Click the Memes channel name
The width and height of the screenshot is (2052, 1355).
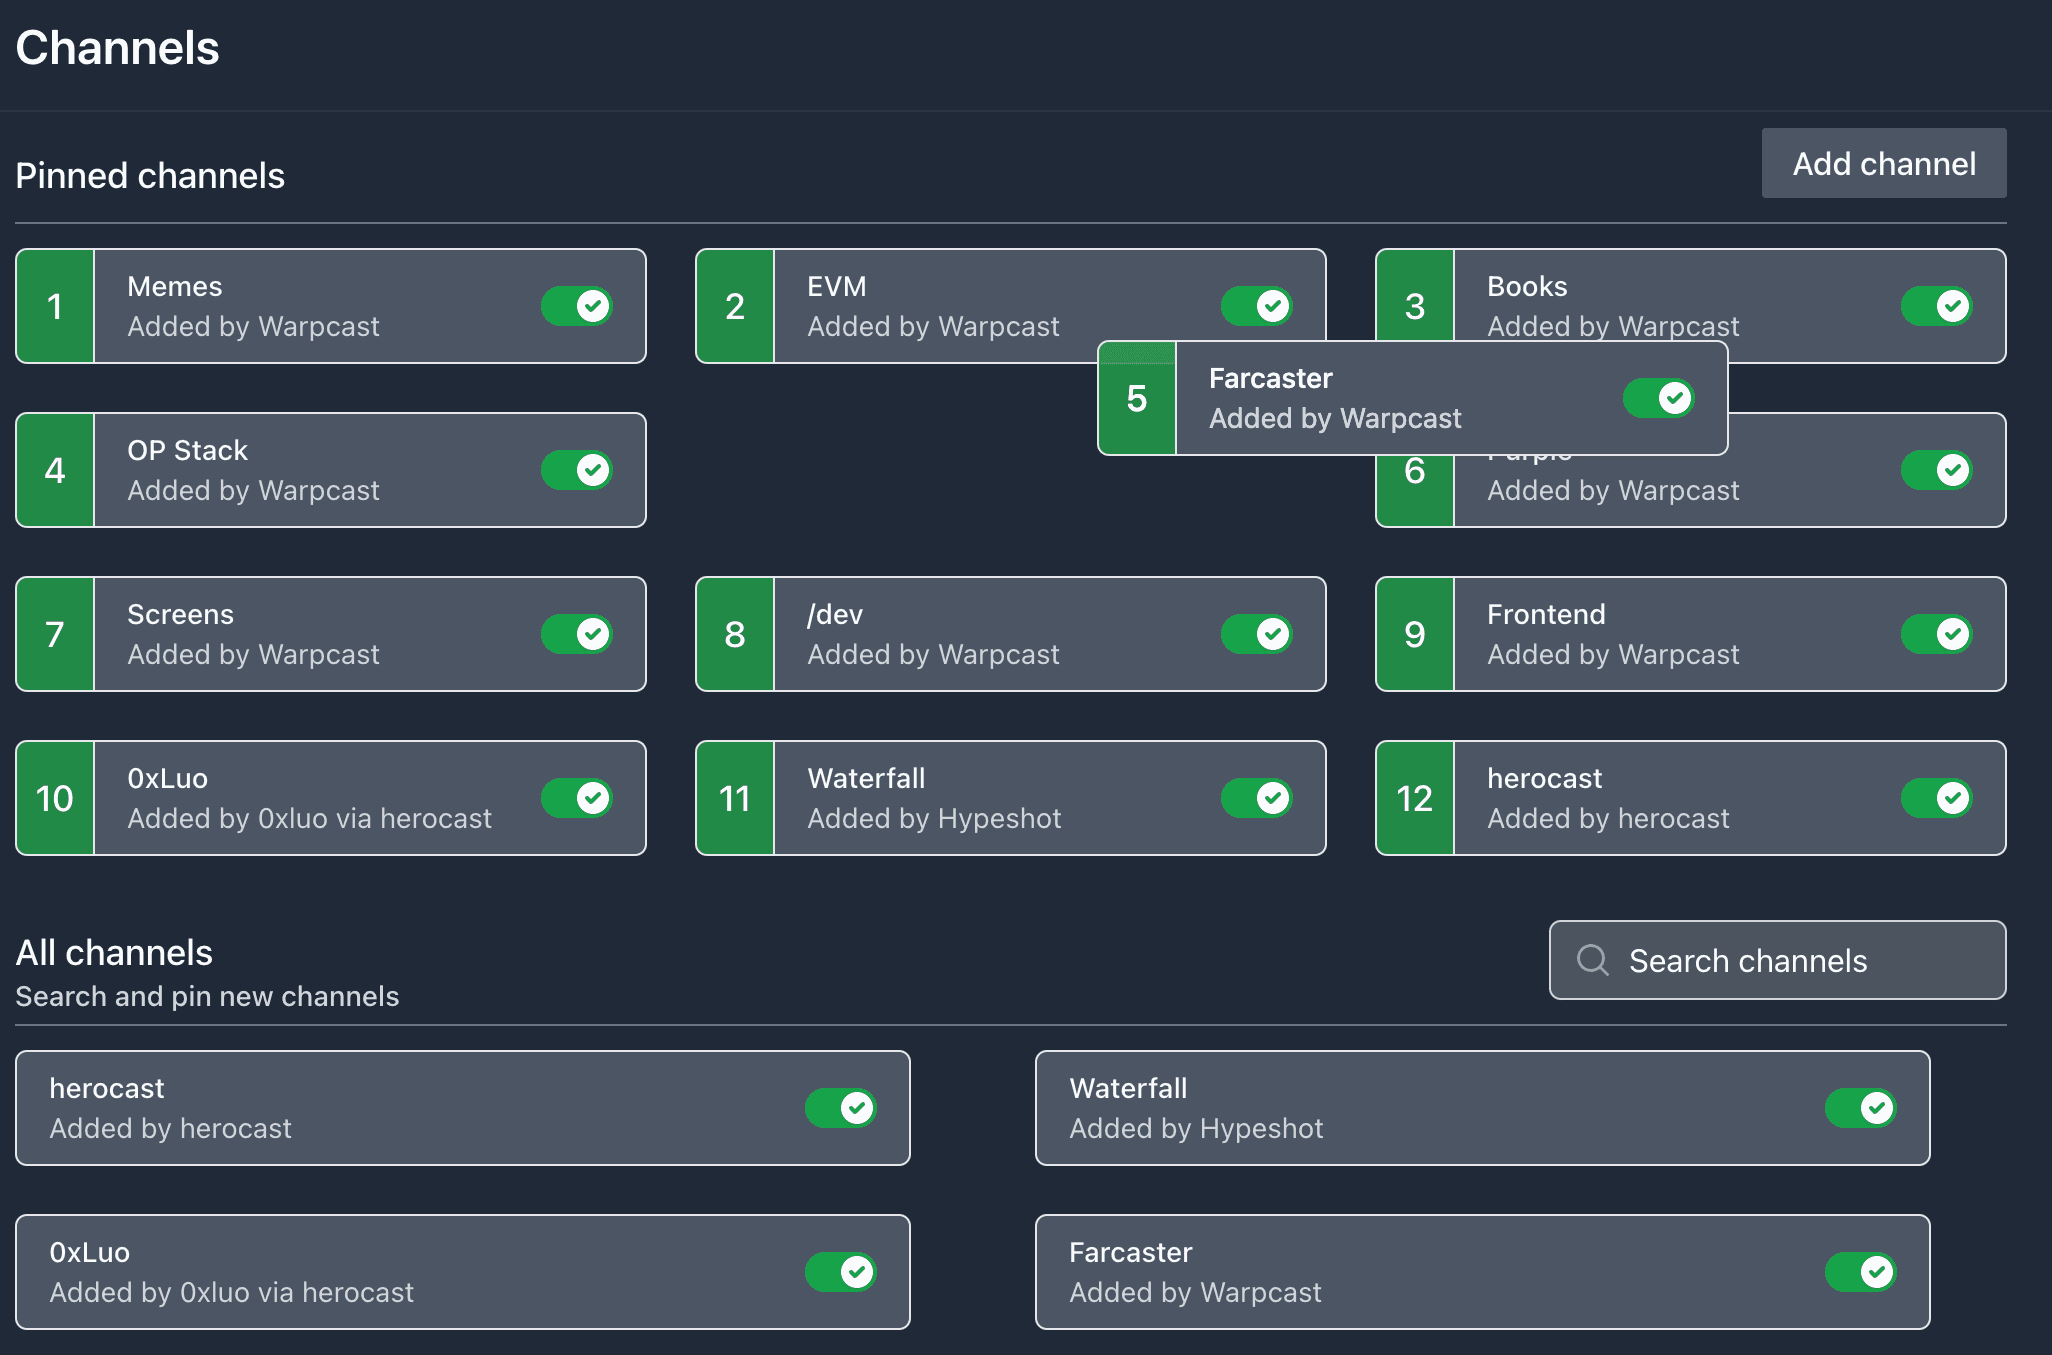(175, 286)
